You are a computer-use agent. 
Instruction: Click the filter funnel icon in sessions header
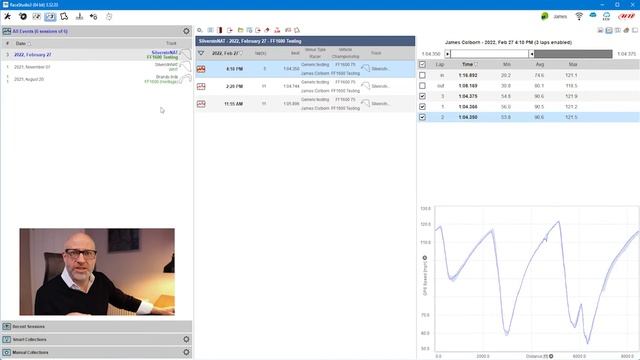201,53
